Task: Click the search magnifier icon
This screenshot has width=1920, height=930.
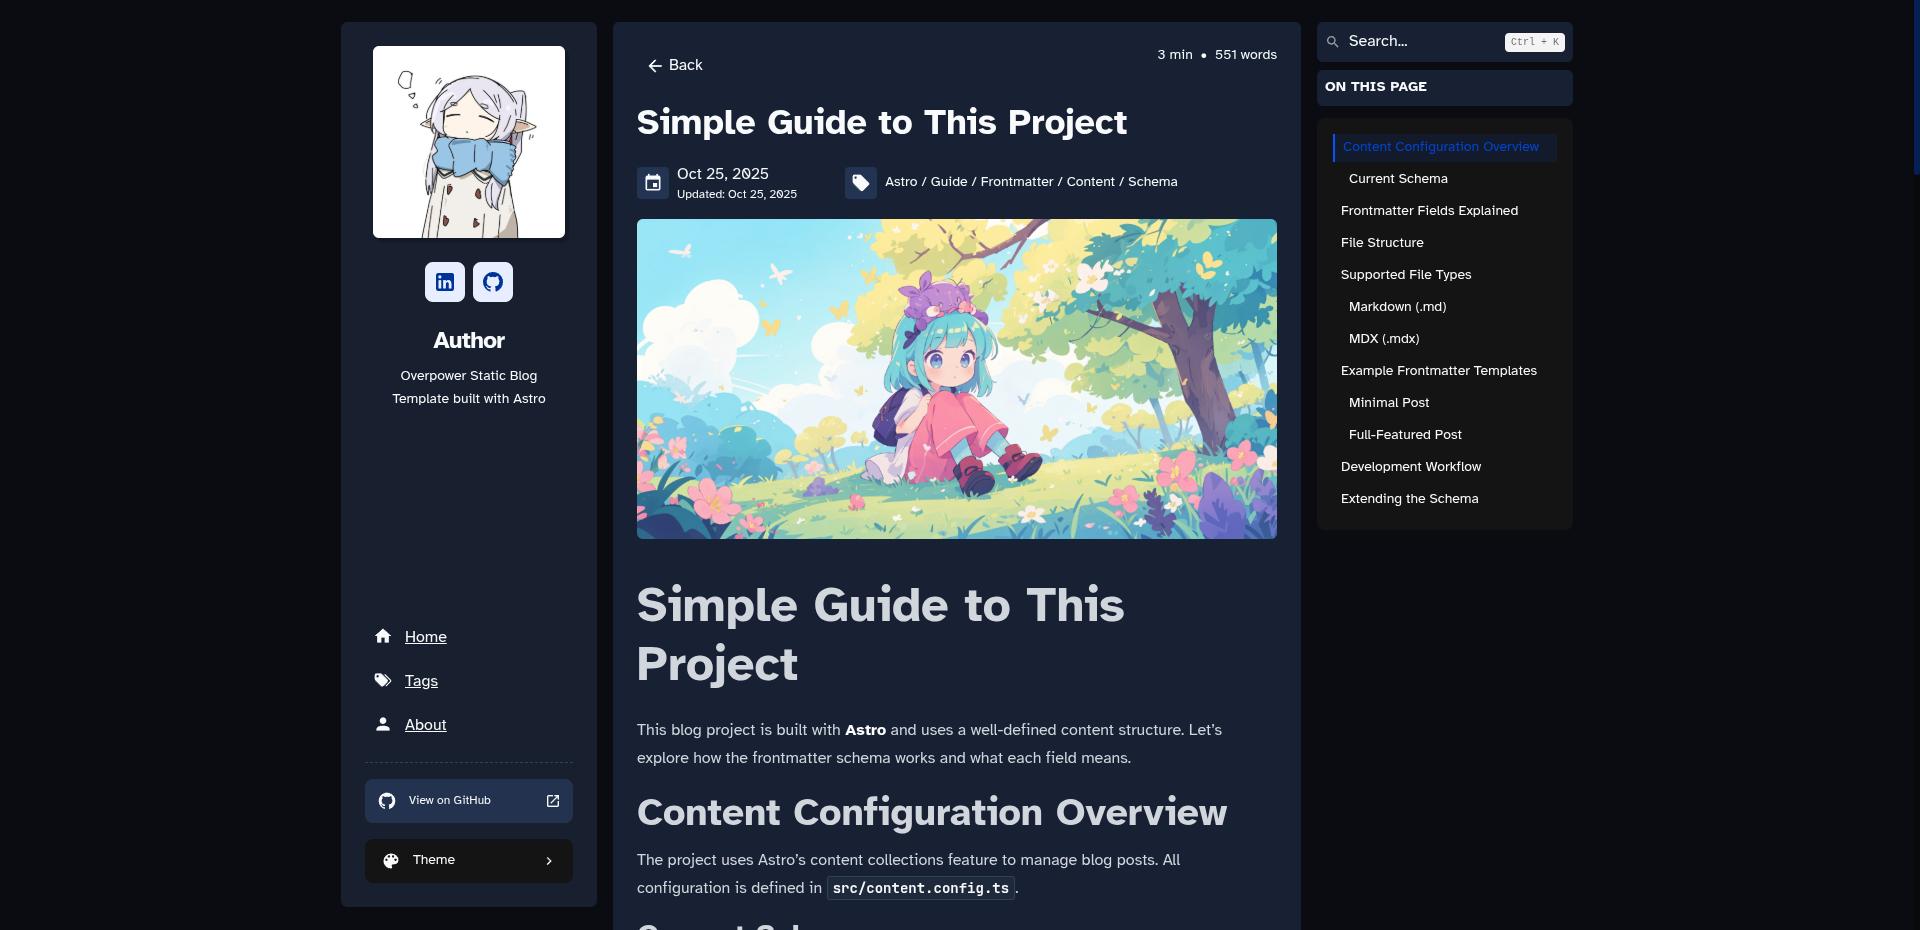Action: (x=1333, y=42)
